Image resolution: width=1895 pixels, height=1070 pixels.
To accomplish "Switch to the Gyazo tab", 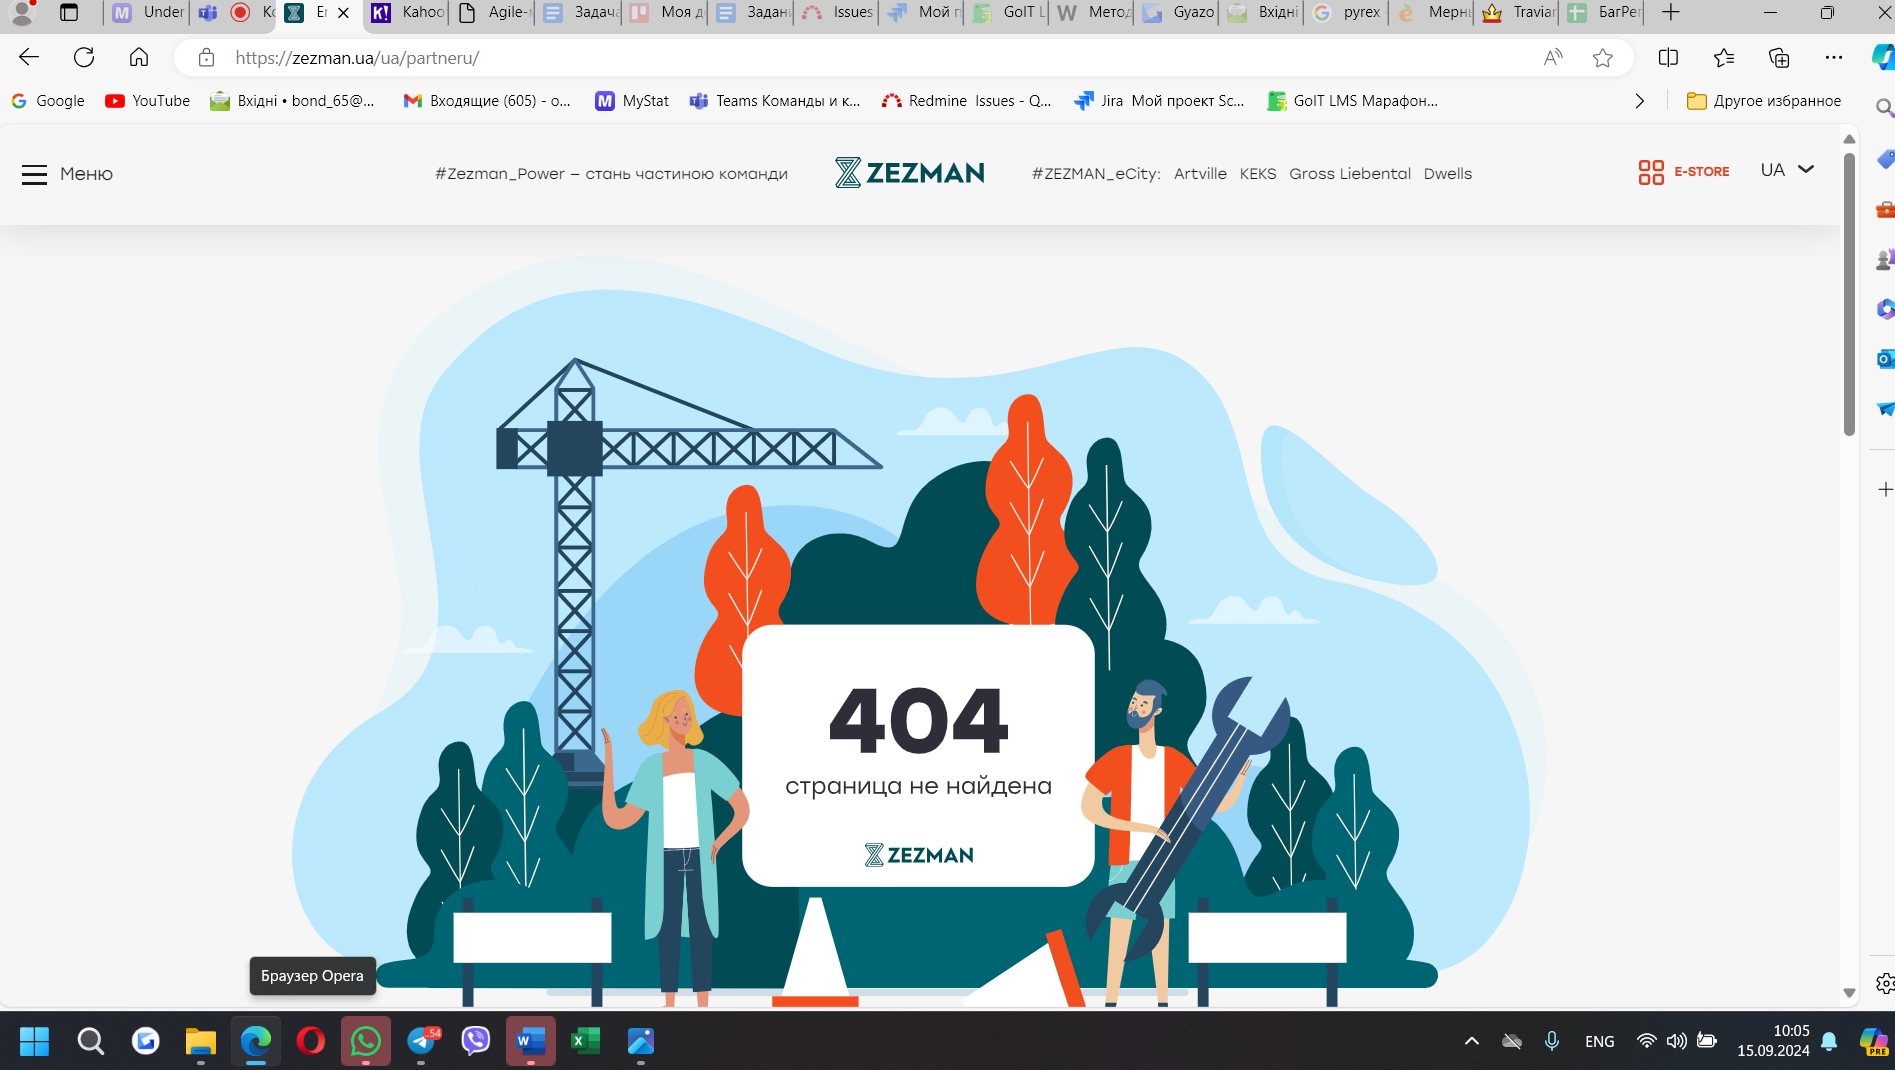I will 1180,13.
